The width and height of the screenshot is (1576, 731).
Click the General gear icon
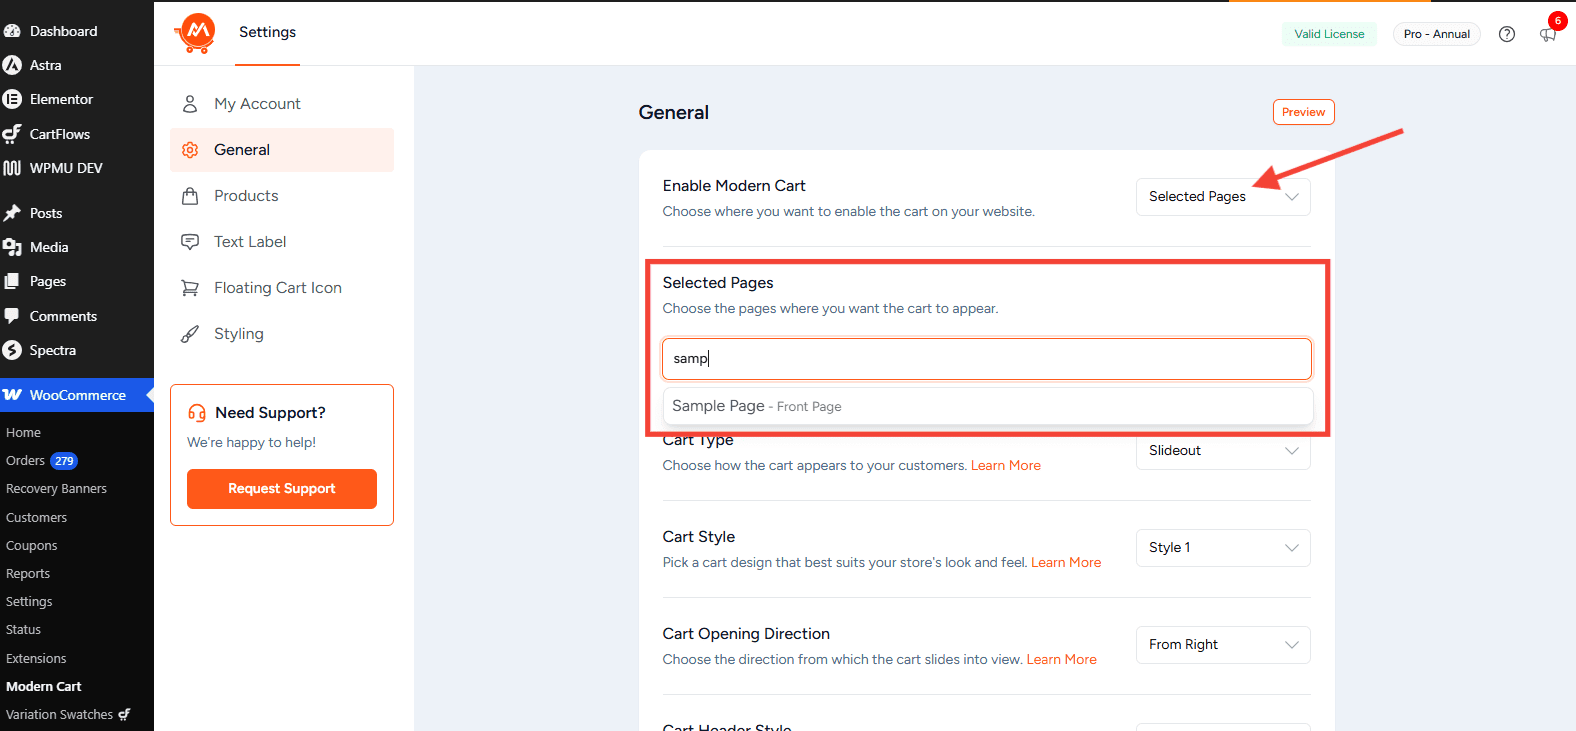[x=190, y=150]
